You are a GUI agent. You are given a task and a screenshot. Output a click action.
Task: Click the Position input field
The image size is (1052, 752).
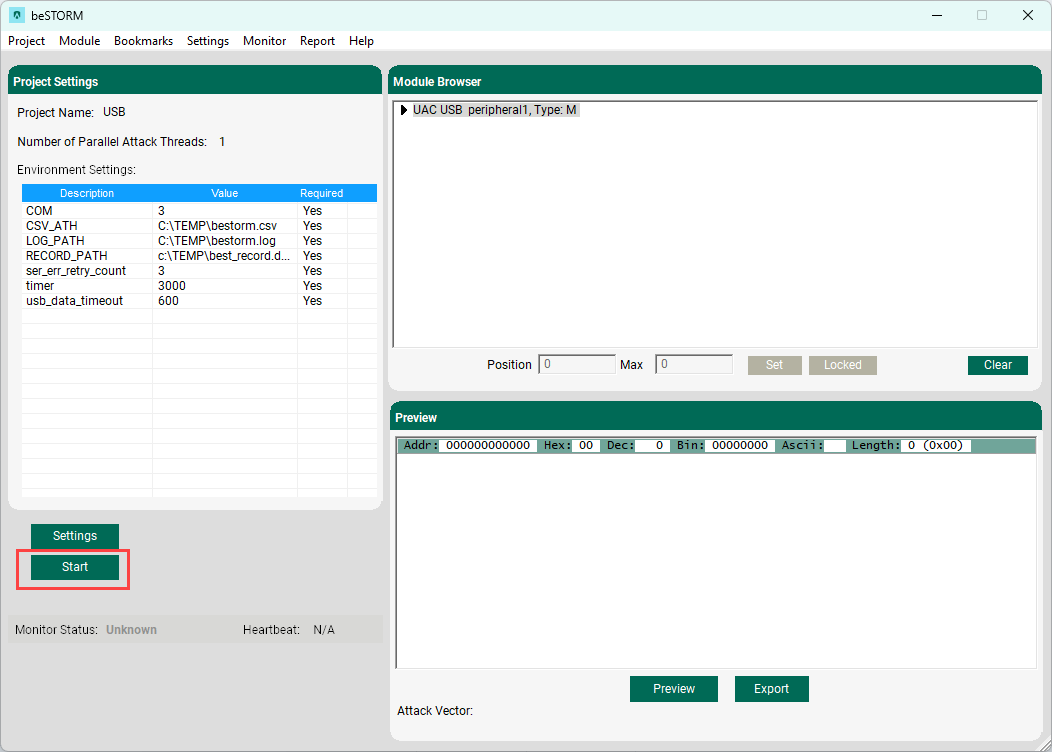coord(577,365)
